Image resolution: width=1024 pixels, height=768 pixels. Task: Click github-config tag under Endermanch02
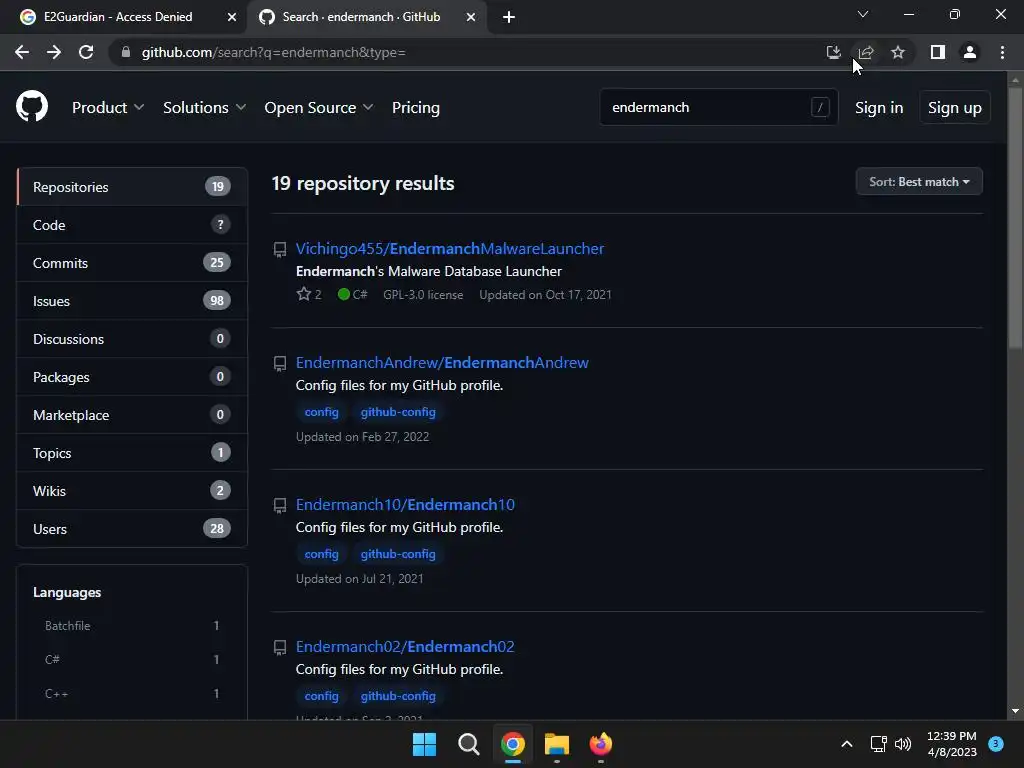[398, 696]
